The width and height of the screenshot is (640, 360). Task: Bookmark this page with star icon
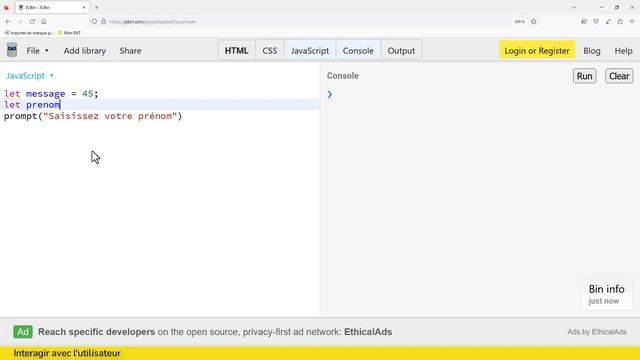click(533, 22)
